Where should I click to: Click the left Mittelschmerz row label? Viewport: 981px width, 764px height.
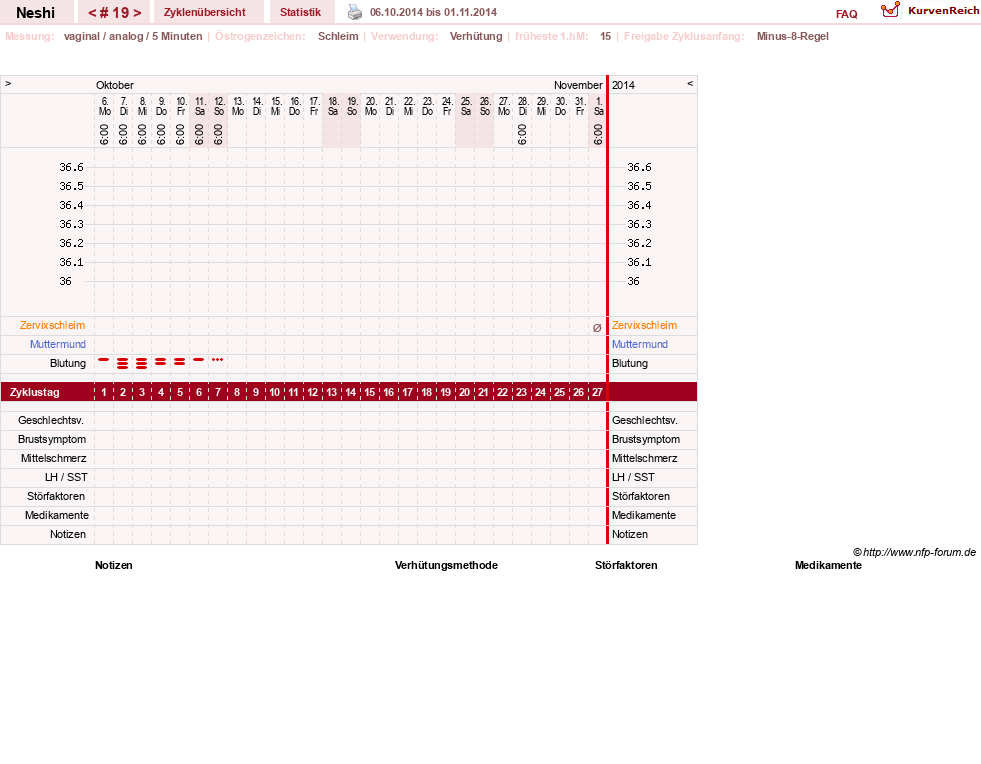click(53, 459)
